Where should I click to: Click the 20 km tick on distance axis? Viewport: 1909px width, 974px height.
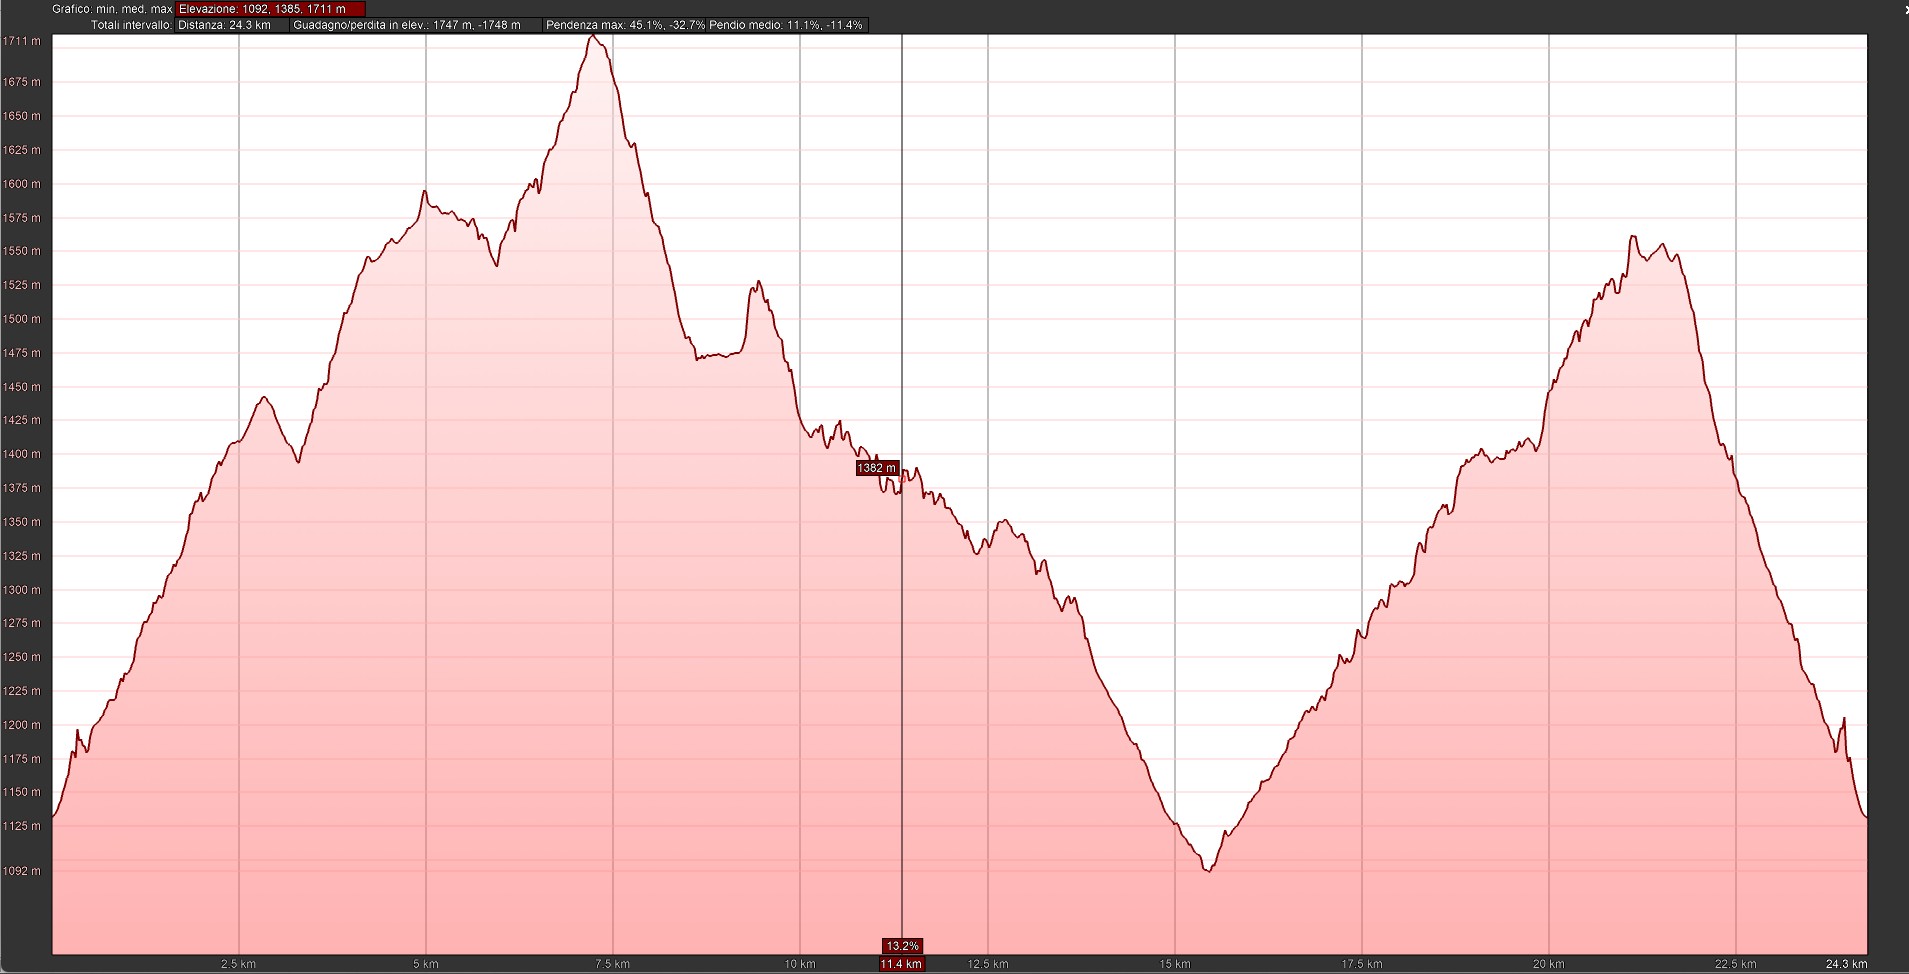pos(1548,964)
